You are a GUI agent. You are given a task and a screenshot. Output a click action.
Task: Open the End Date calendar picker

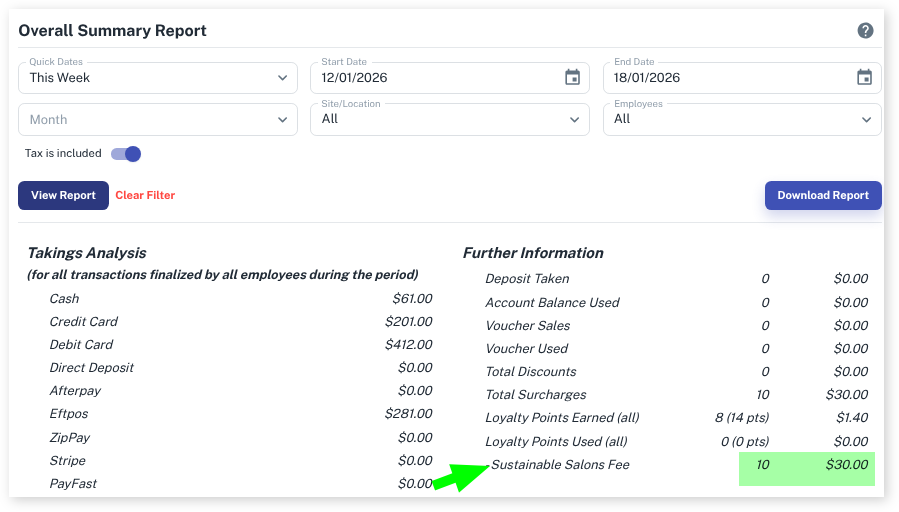864,78
